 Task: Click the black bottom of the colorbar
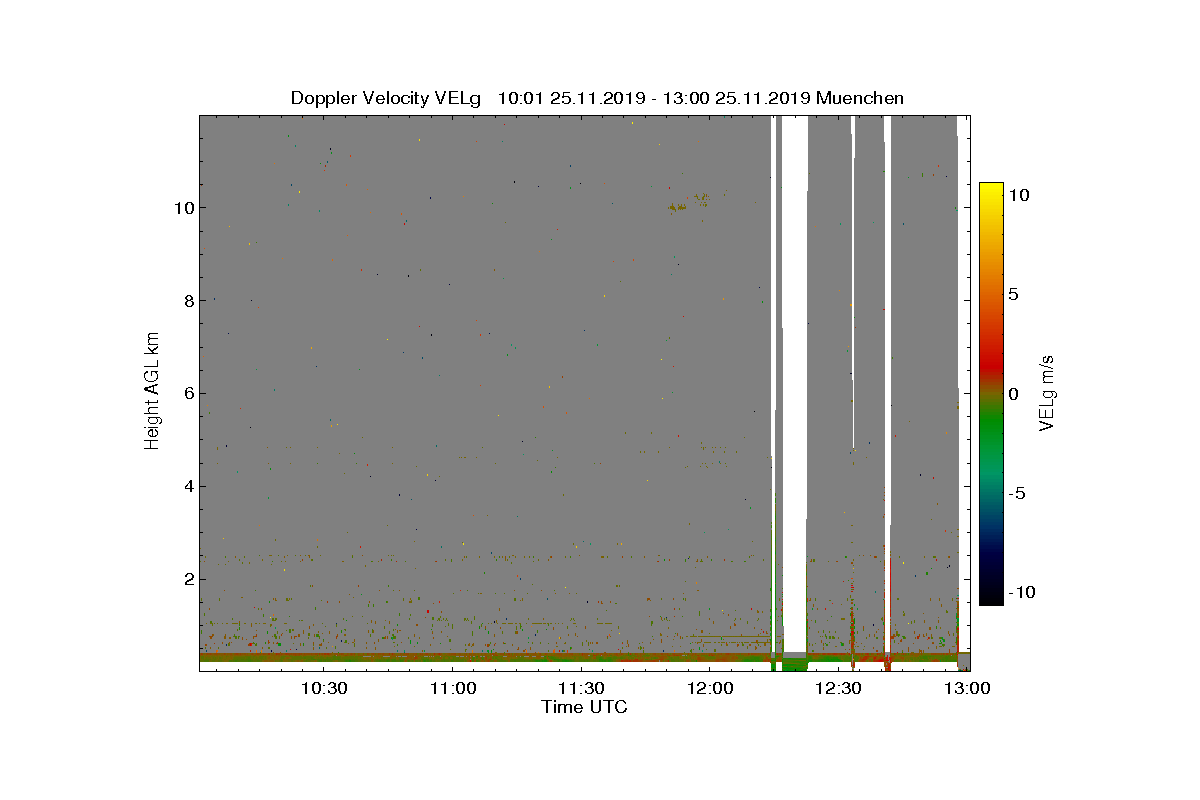click(x=991, y=594)
